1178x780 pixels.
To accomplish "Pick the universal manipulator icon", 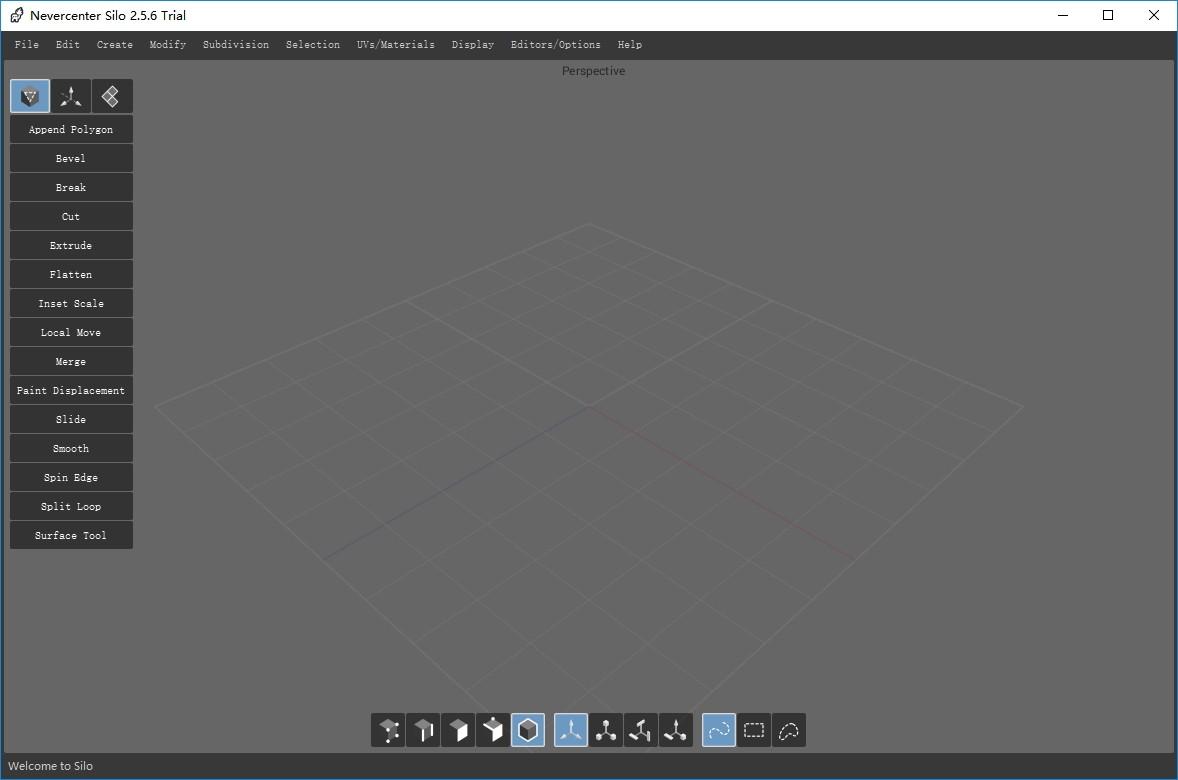I will 675,730.
